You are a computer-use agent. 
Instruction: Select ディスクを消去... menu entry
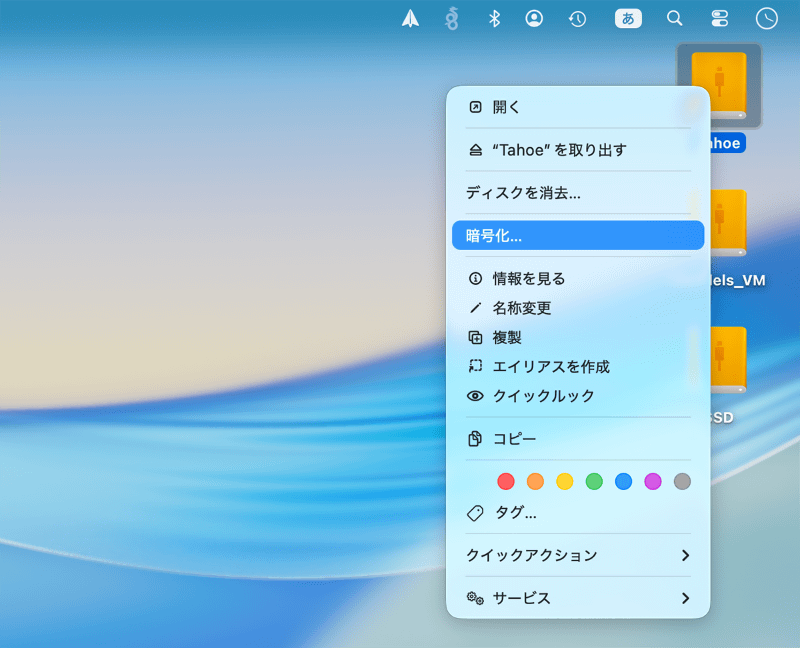[x=578, y=193]
